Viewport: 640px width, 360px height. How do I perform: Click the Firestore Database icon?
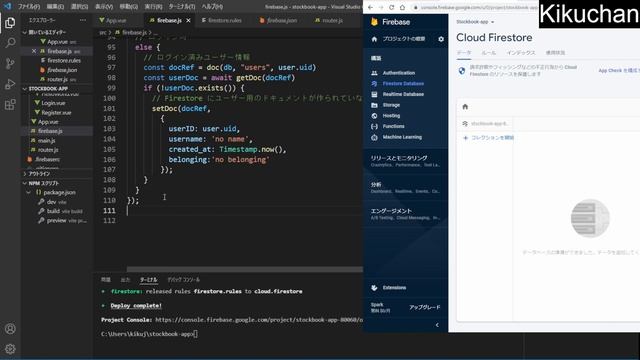coord(374,83)
